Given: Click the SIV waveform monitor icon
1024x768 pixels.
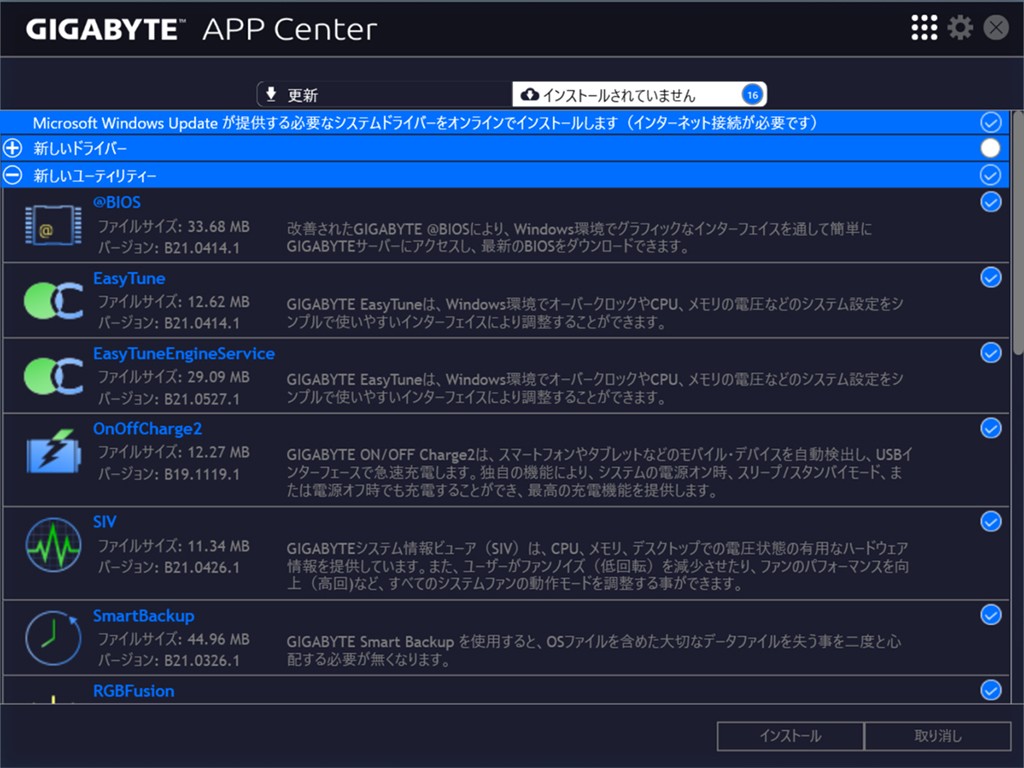Looking at the screenshot, I should 52,546.
